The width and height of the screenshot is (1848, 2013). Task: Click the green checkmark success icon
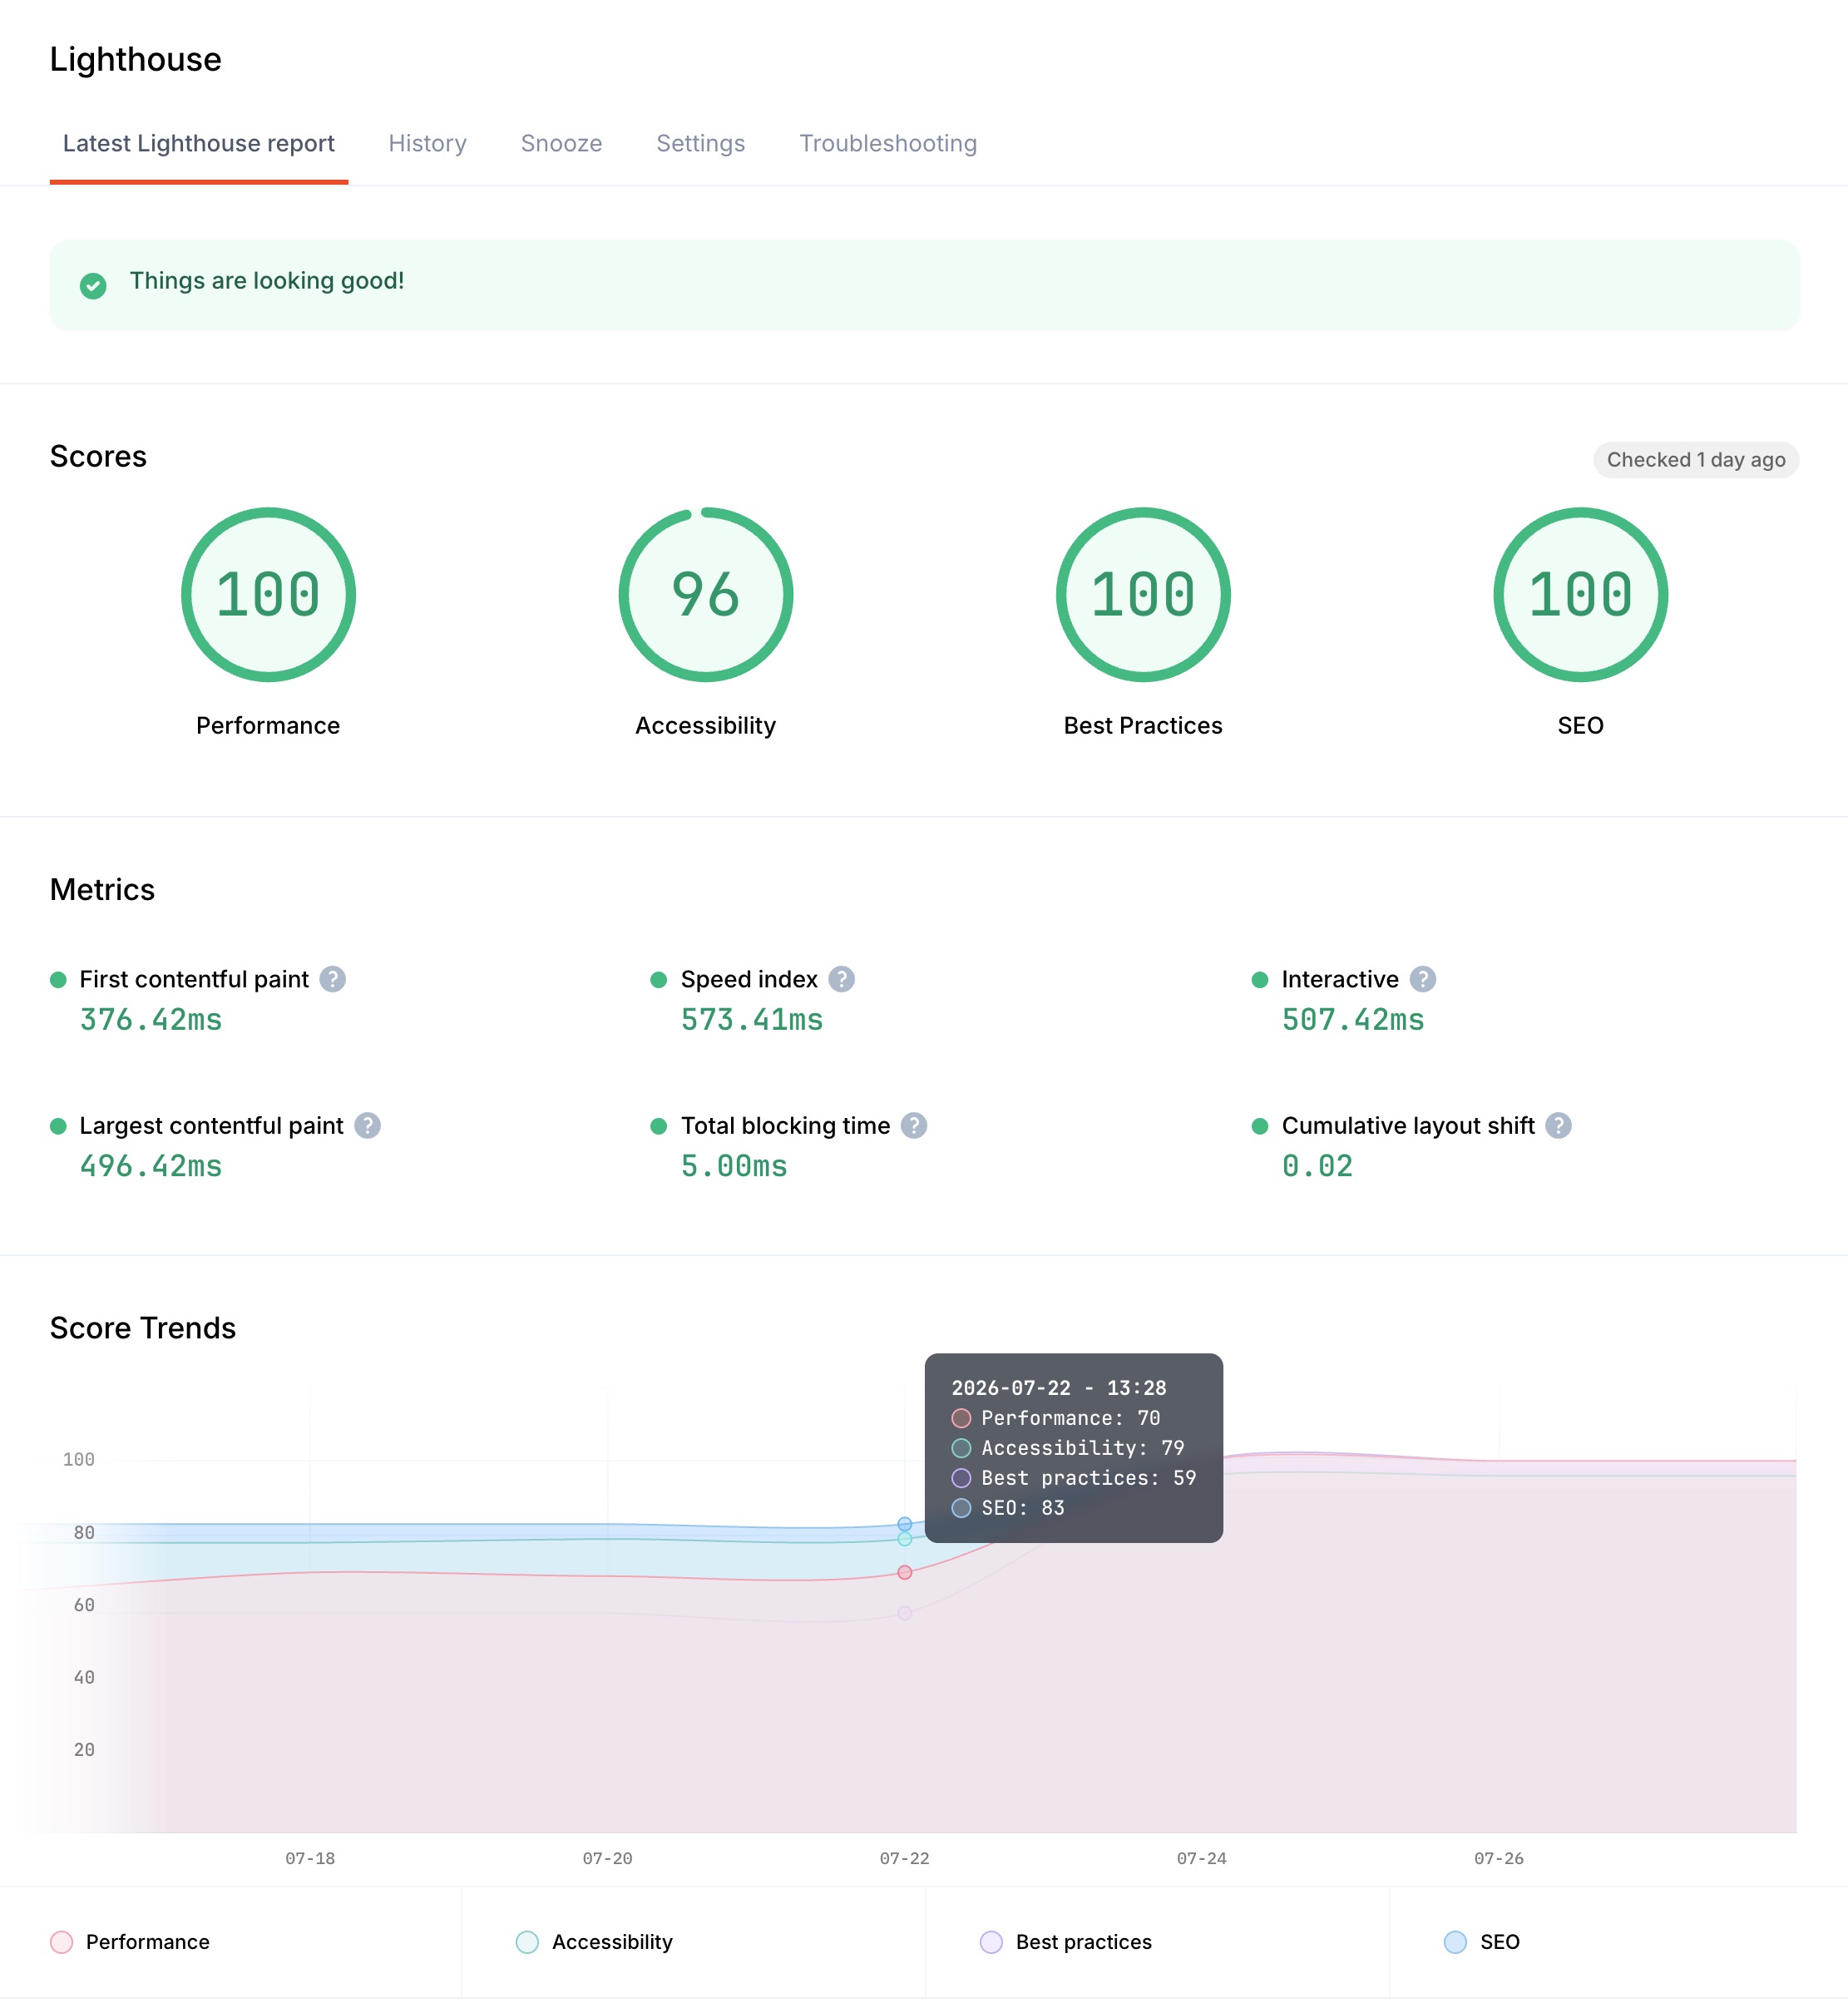(93, 286)
